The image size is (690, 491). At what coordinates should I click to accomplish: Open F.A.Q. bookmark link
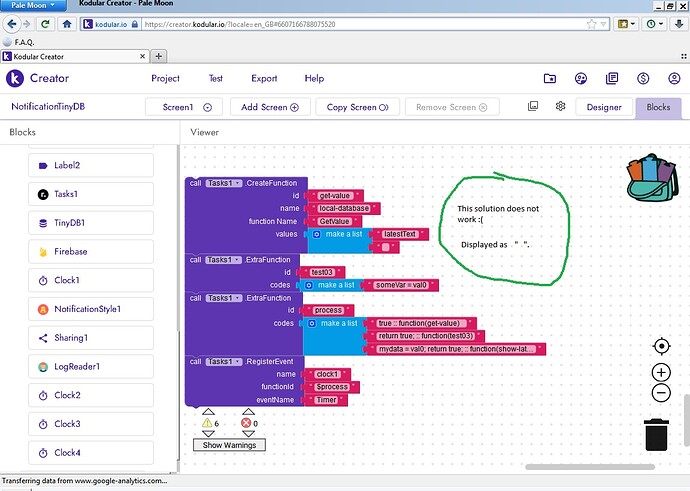coord(18,42)
